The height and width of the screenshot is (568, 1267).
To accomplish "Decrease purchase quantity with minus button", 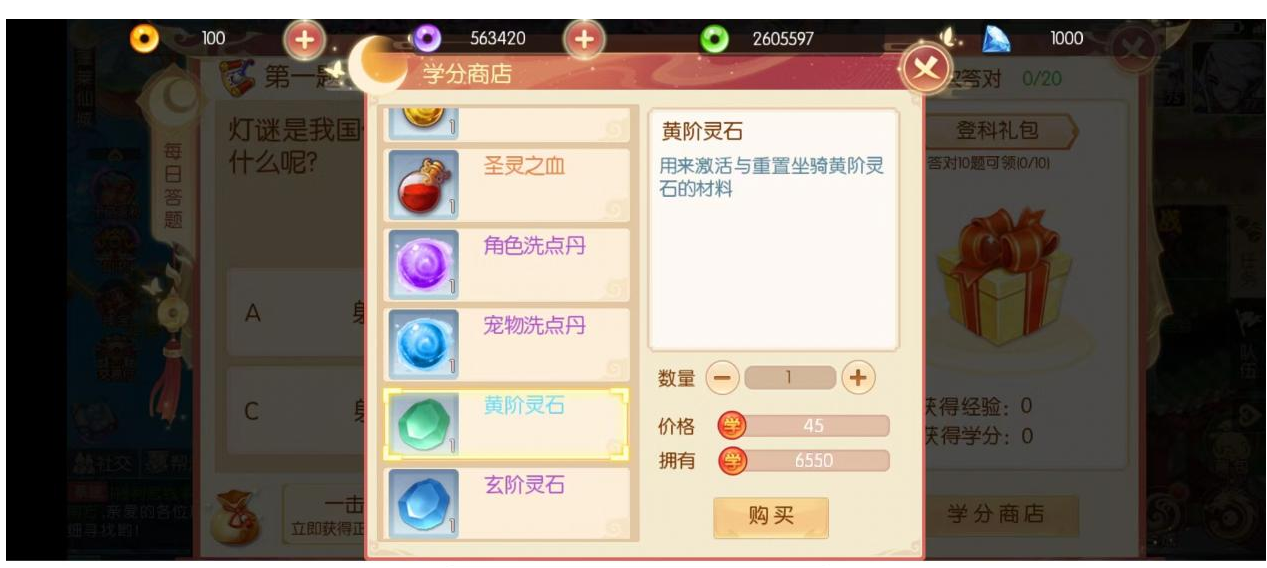I will click(x=724, y=378).
